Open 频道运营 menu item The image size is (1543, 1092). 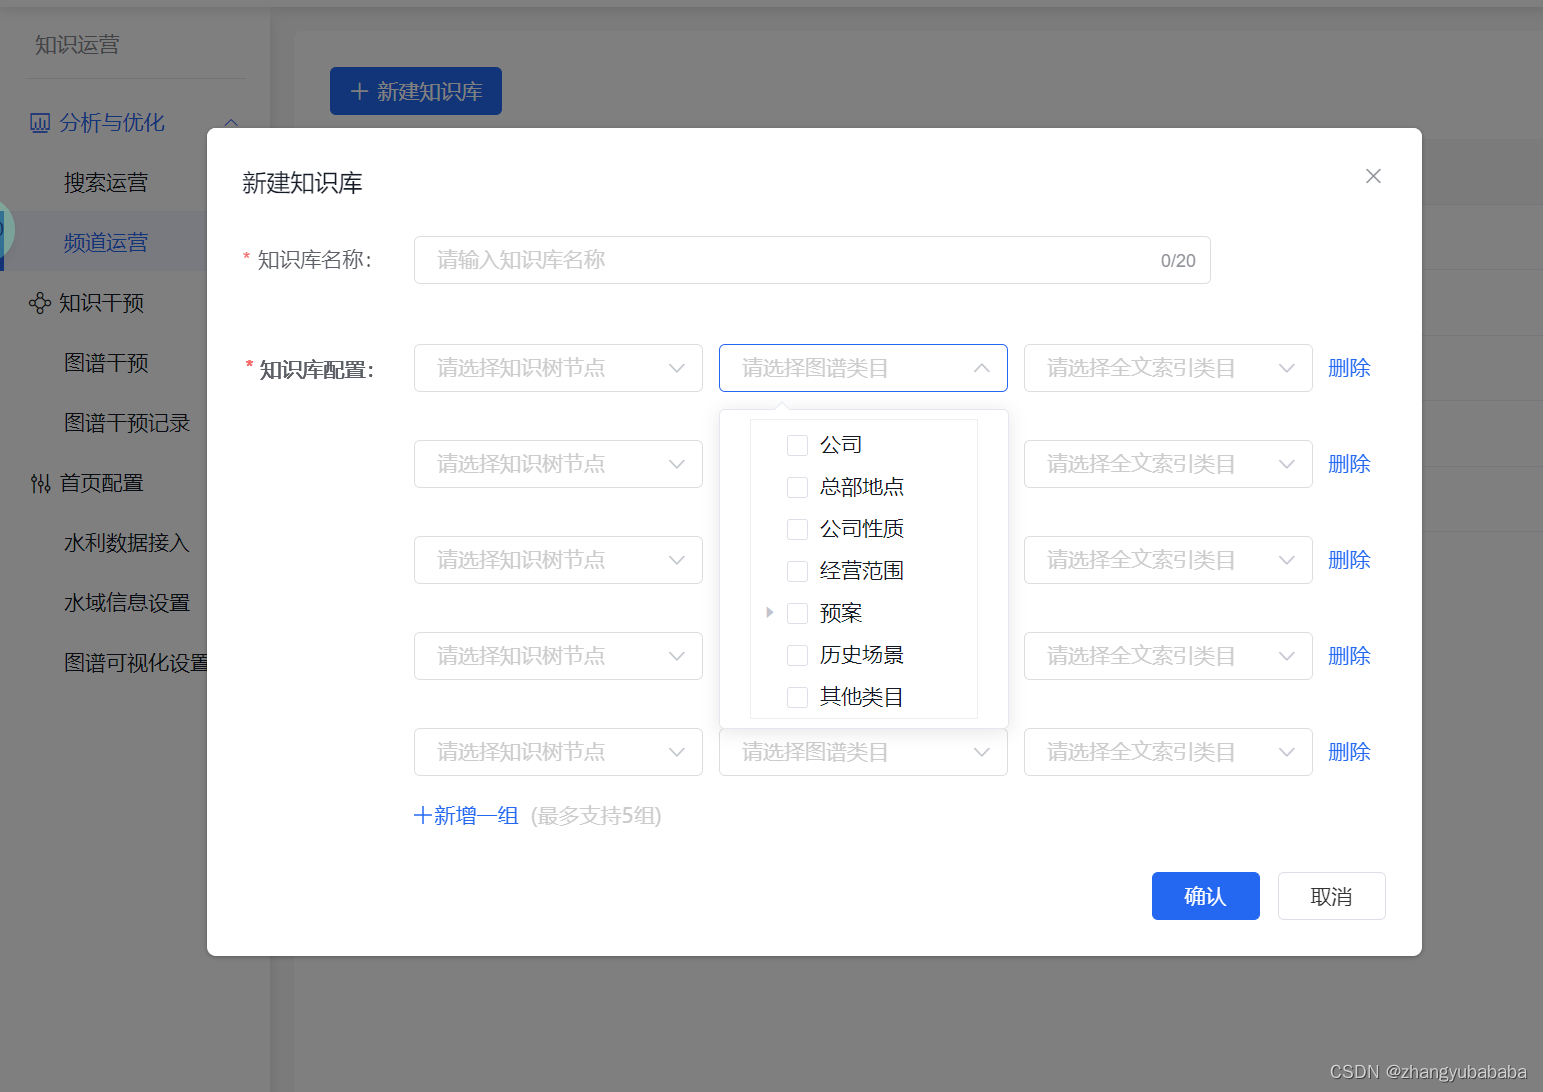tap(106, 243)
